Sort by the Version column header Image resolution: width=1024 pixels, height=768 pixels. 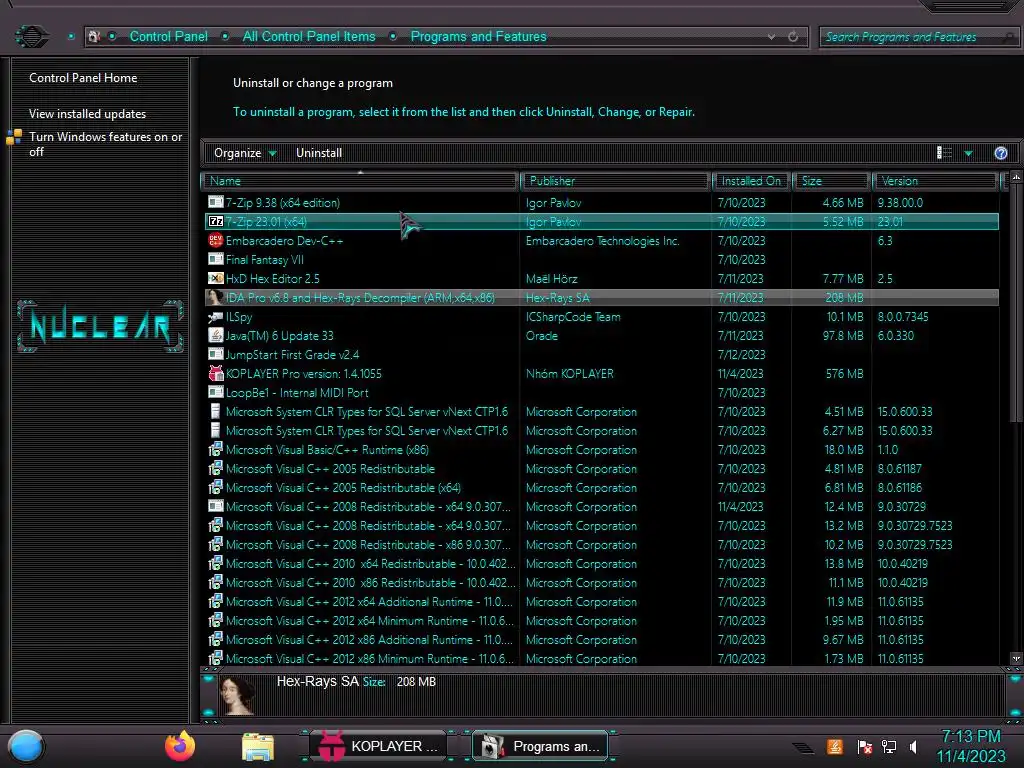pyautogui.click(x=935, y=181)
